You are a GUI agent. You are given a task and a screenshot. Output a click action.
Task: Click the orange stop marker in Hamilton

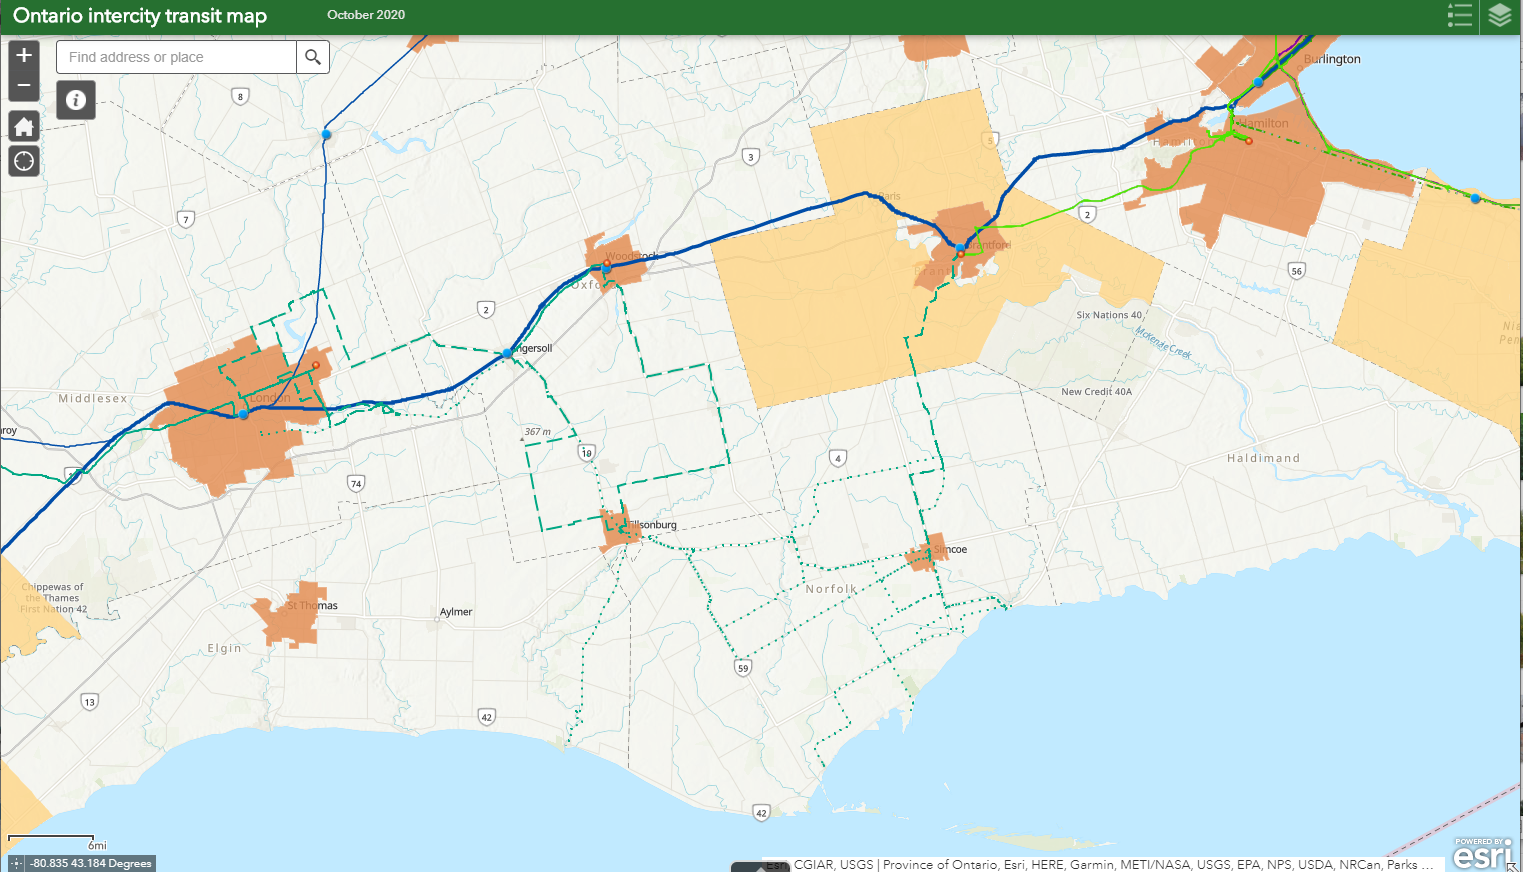[x=1249, y=141]
